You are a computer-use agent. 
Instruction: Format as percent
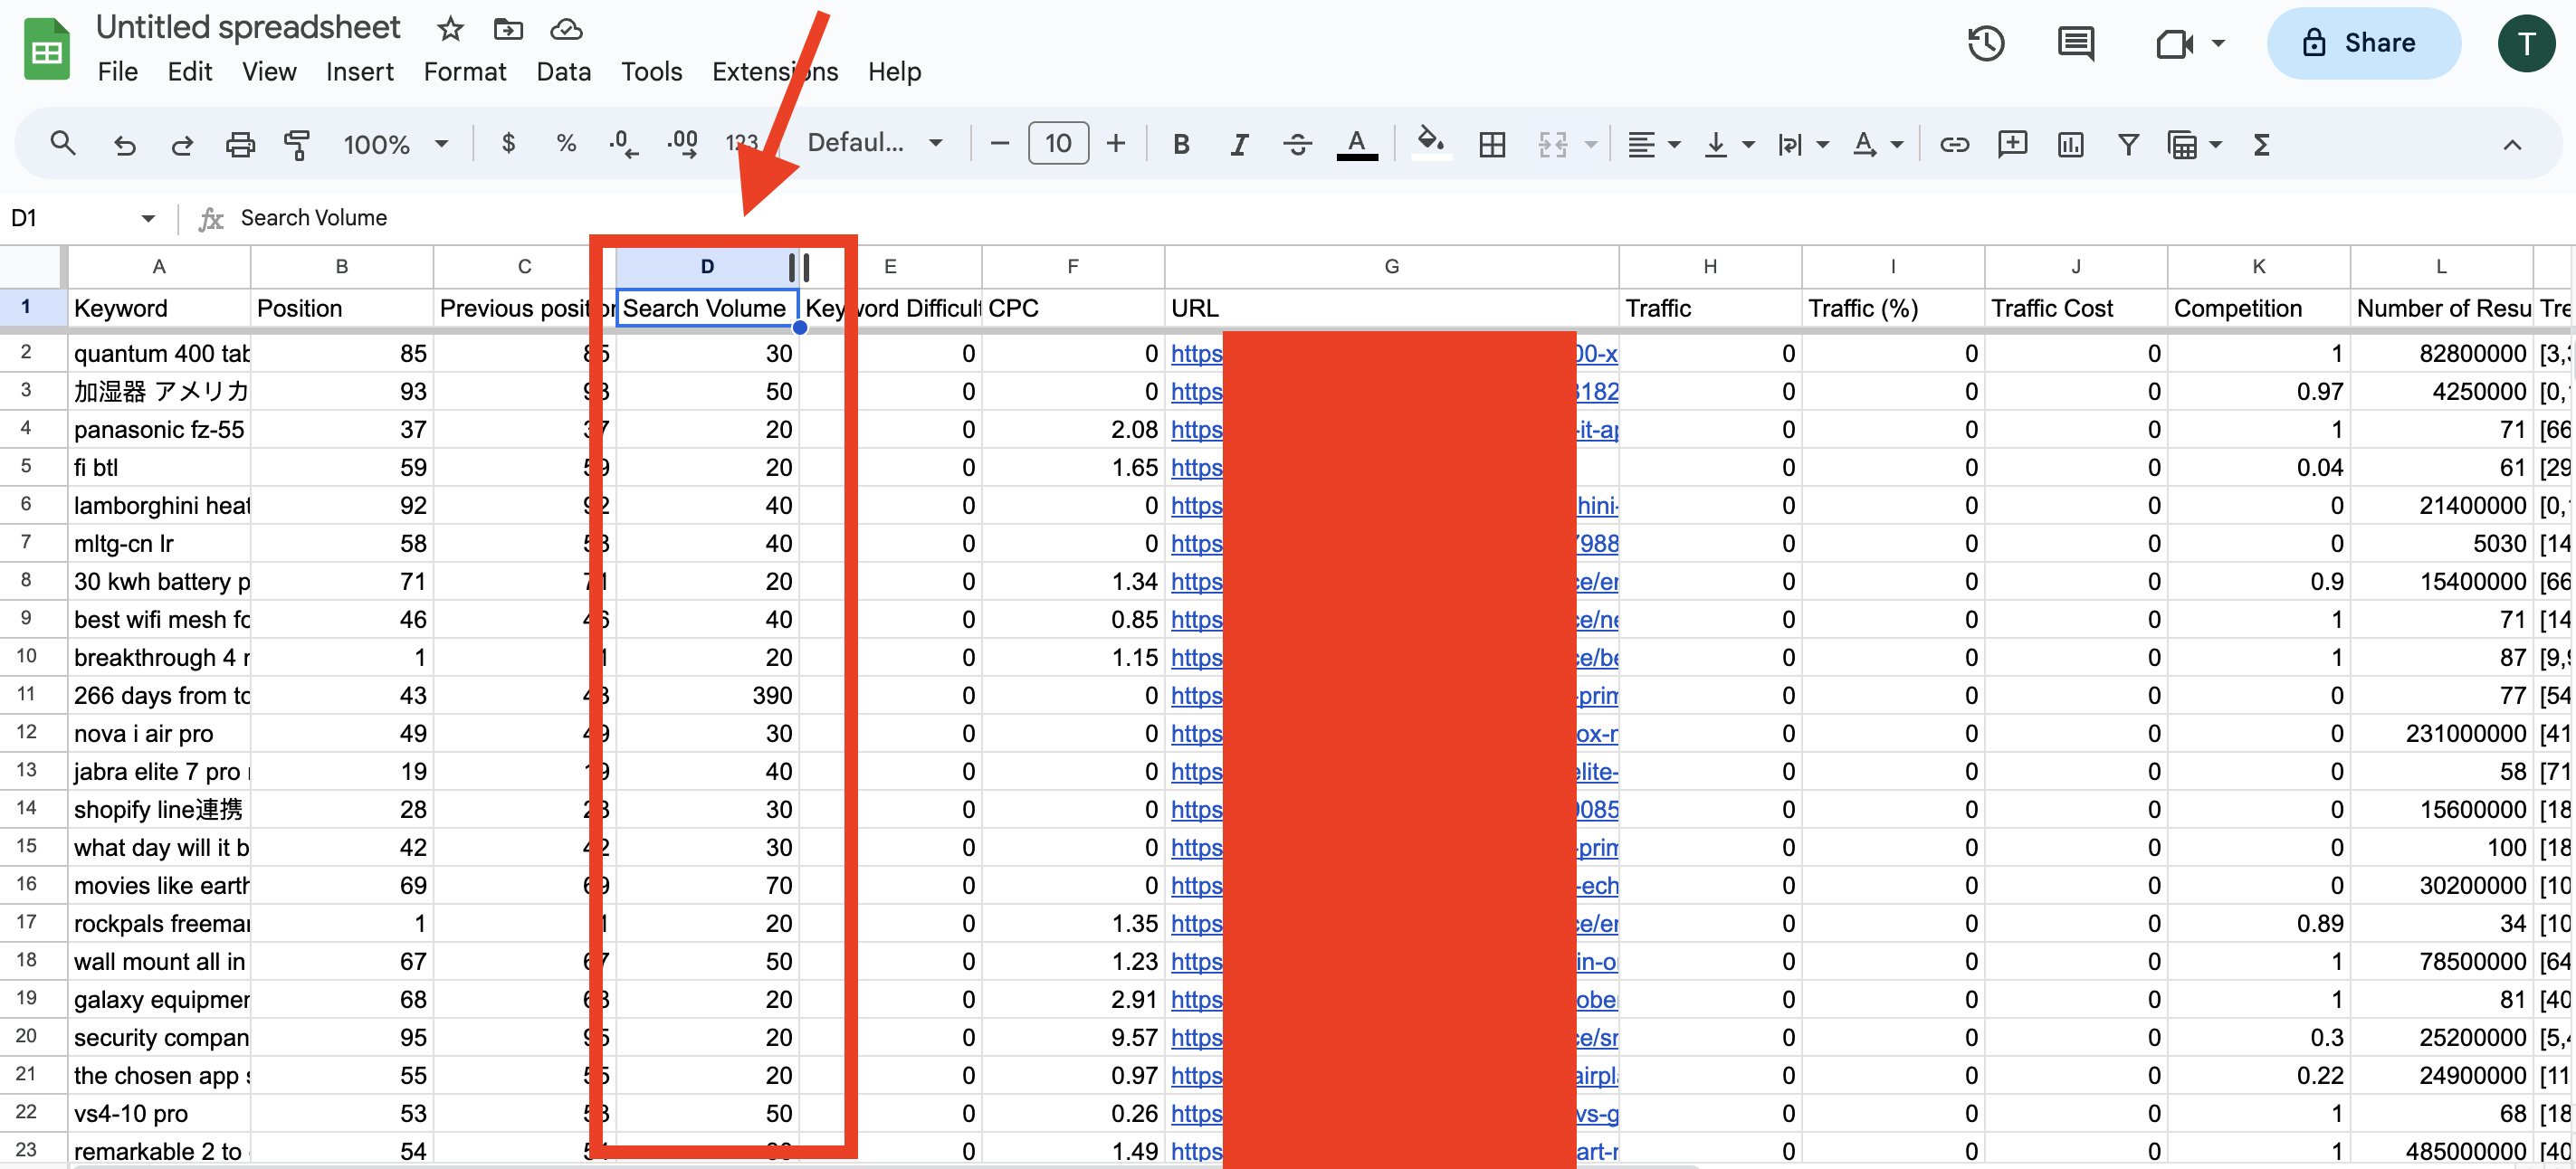(566, 144)
